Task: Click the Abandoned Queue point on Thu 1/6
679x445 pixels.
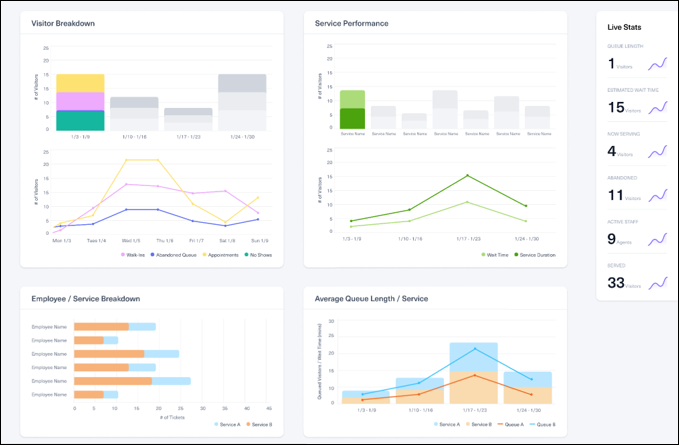Action: 158,210
